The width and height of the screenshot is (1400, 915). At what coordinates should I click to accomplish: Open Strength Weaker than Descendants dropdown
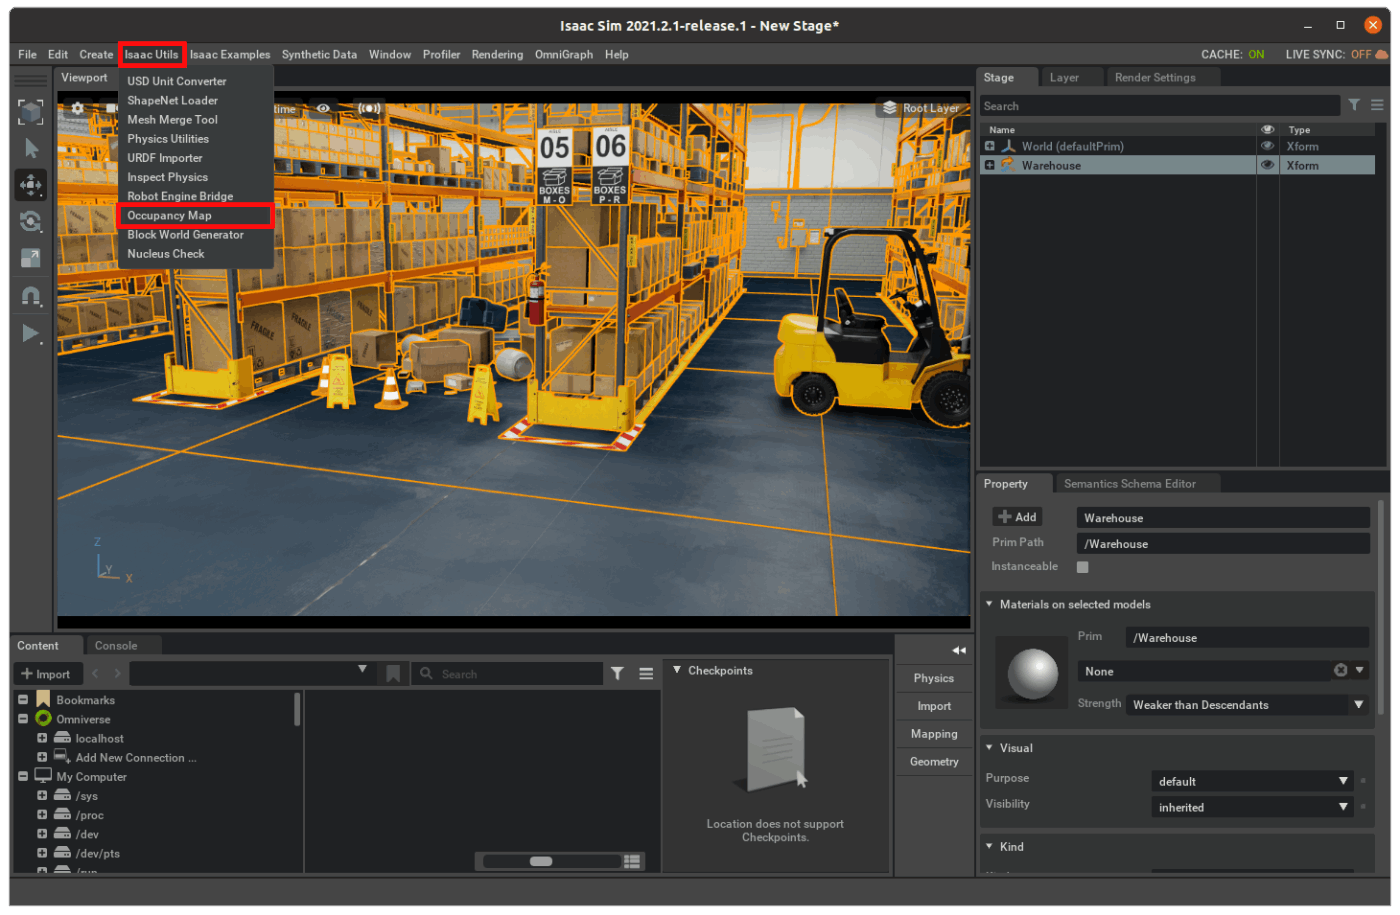(x=1247, y=705)
